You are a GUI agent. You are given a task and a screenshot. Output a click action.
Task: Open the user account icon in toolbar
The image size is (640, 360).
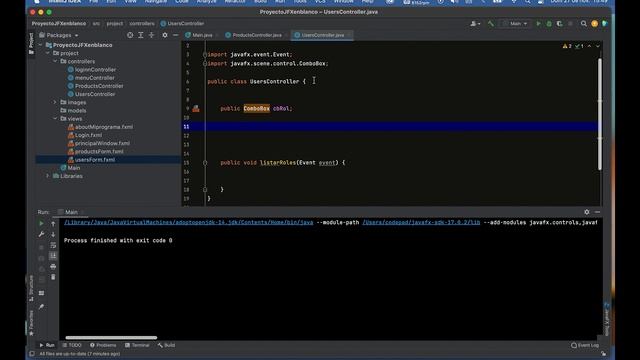coord(475,24)
